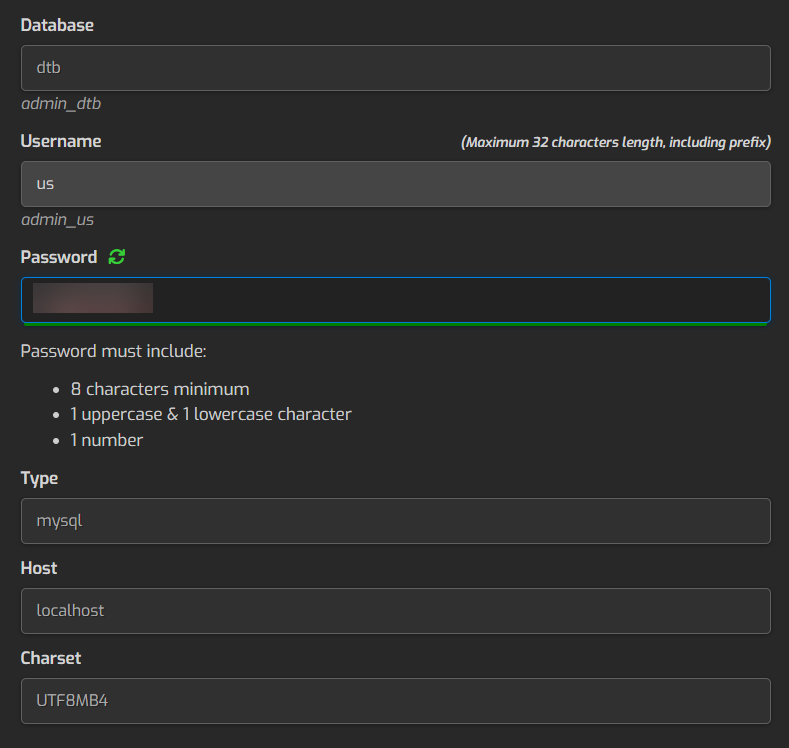The width and height of the screenshot is (789, 748).
Task: Click the 'Password must include:' heading
Action: pyautogui.click(x=113, y=352)
